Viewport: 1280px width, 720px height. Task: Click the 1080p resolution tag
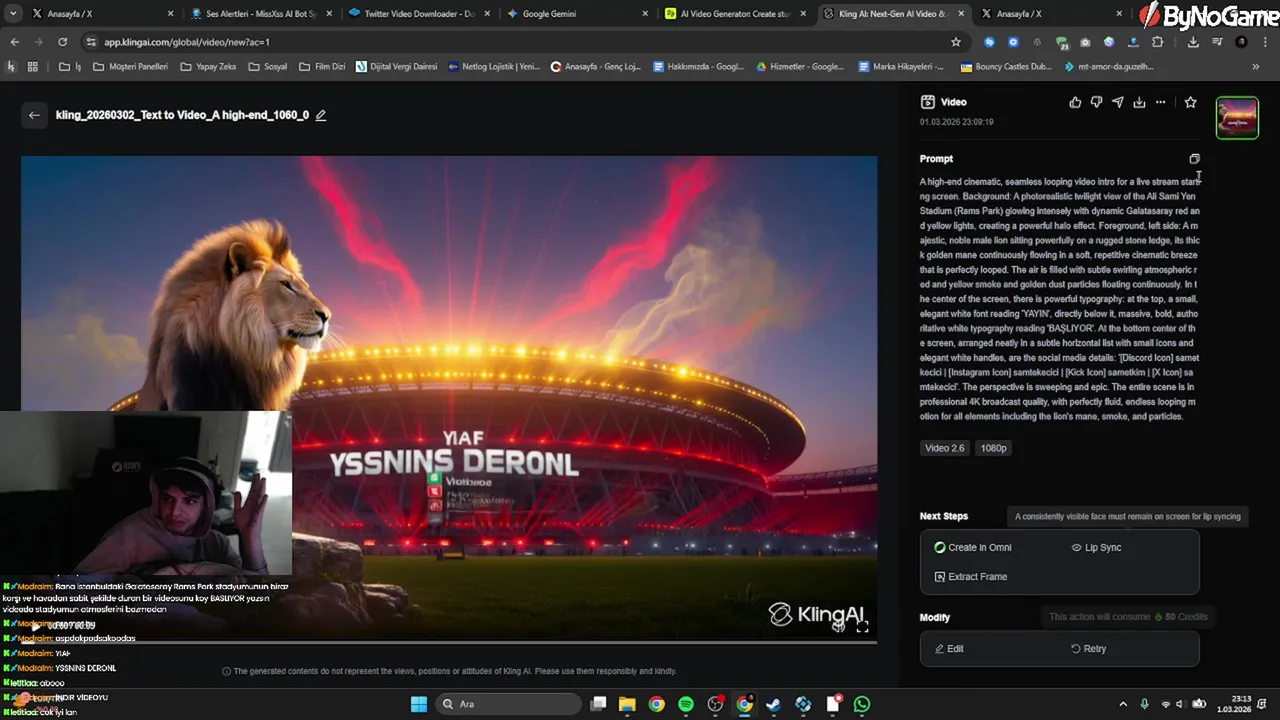pyautogui.click(x=993, y=448)
